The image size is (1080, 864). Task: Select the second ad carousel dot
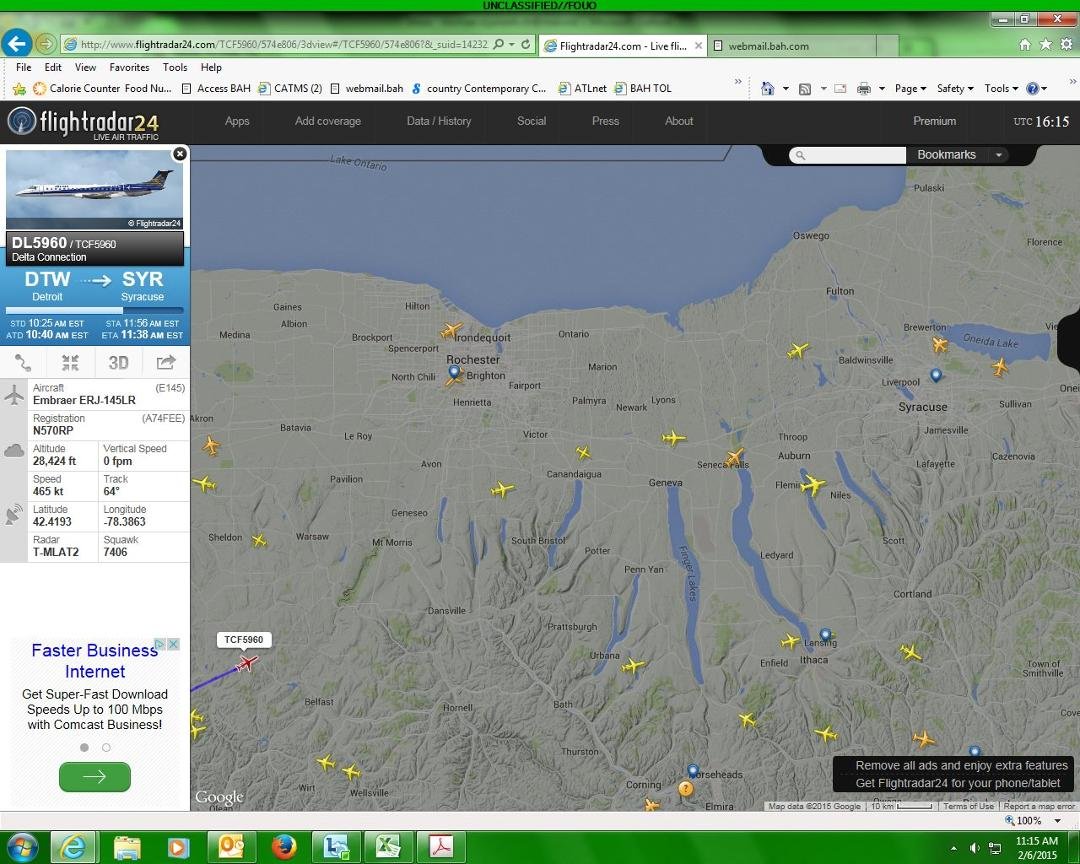[x=106, y=748]
